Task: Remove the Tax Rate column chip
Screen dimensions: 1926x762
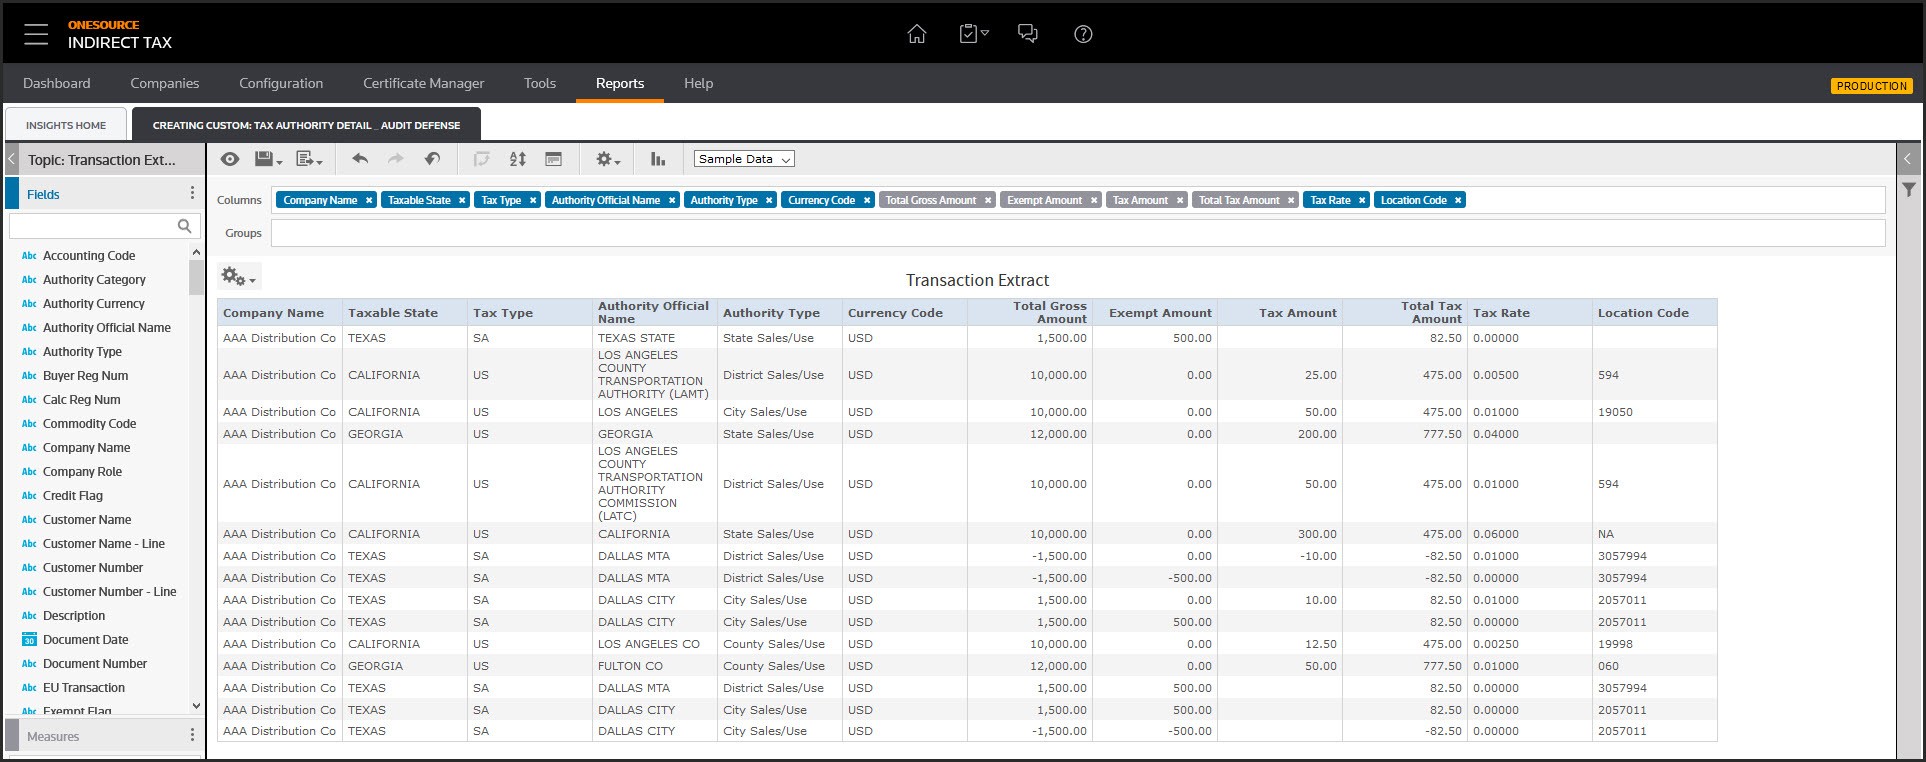Action: point(1362,200)
